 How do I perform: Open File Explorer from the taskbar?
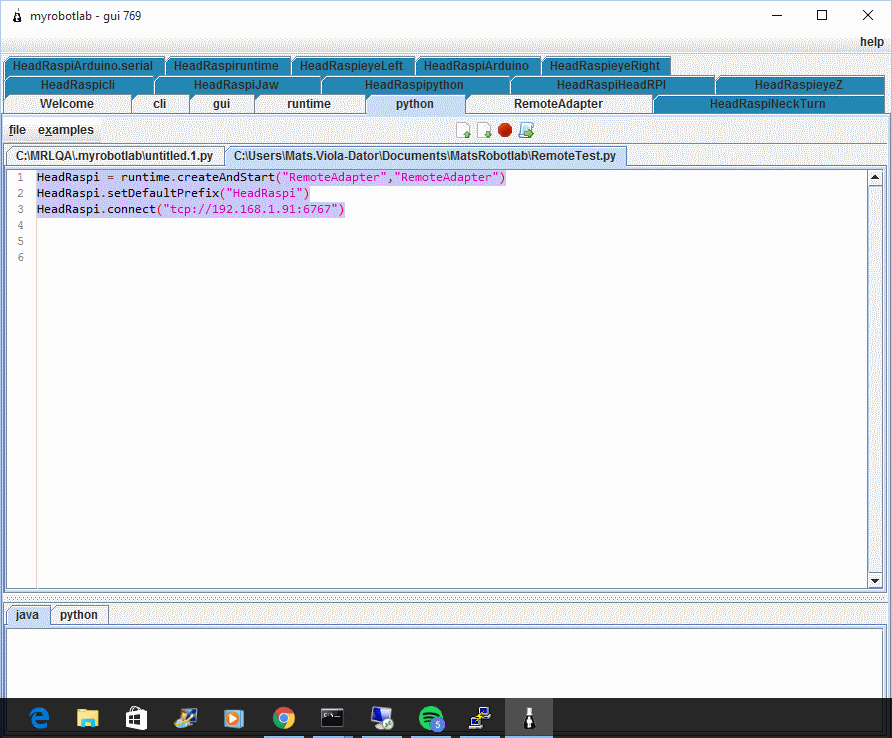pyautogui.click(x=88, y=718)
